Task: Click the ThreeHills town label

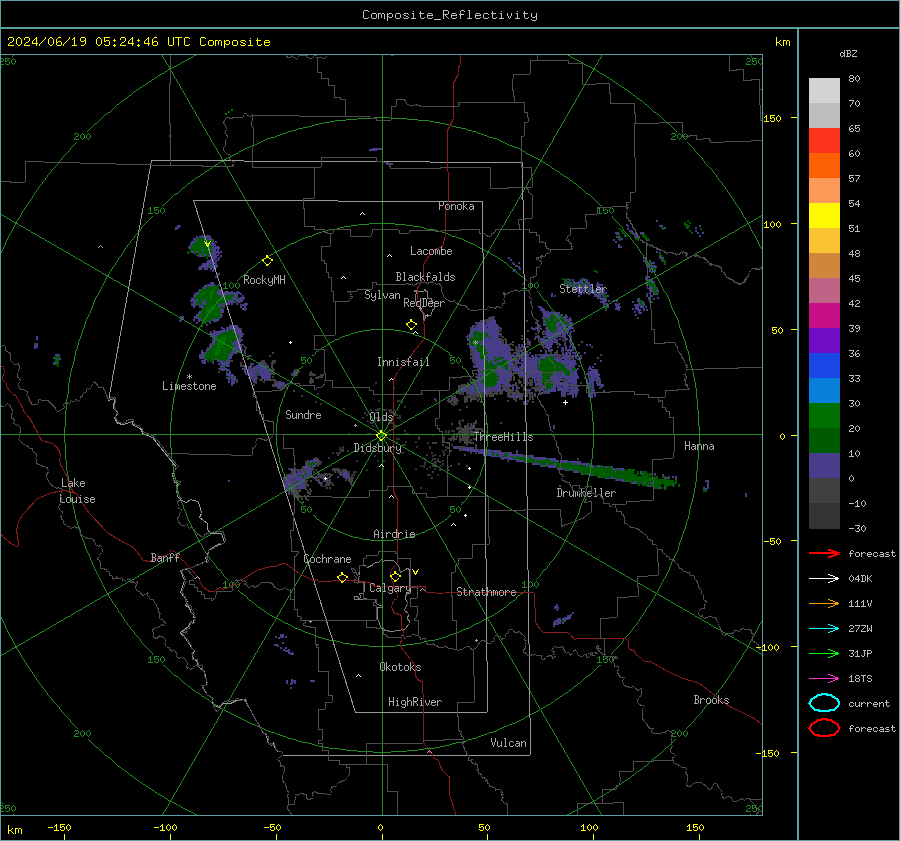Action: tap(503, 437)
